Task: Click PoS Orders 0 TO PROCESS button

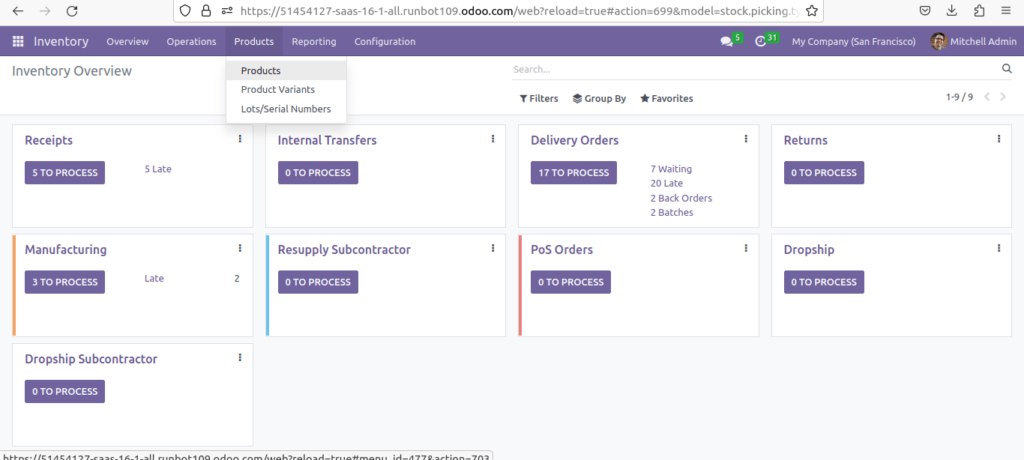Action: click(571, 282)
